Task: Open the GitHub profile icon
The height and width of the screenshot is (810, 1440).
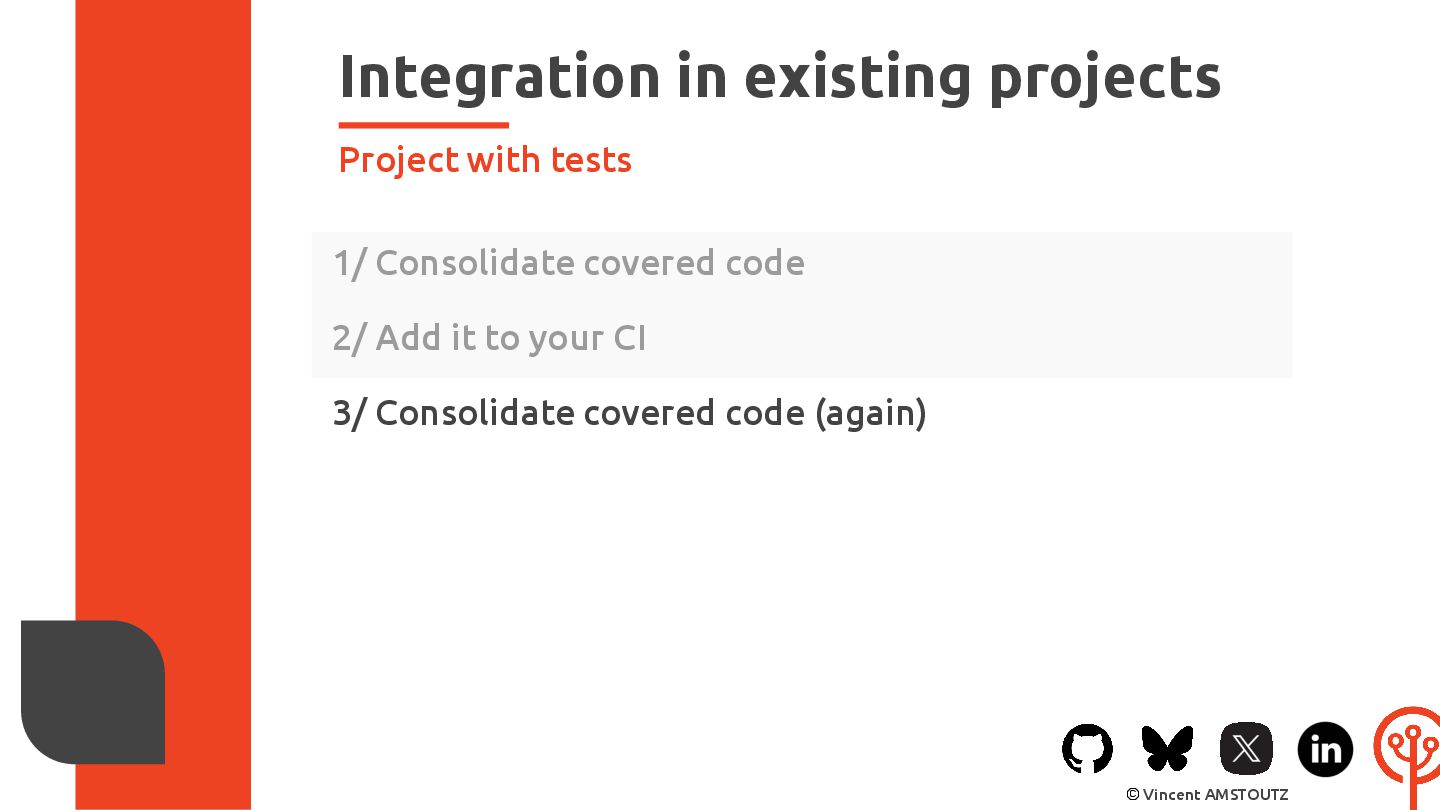Action: (x=1087, y=748)
